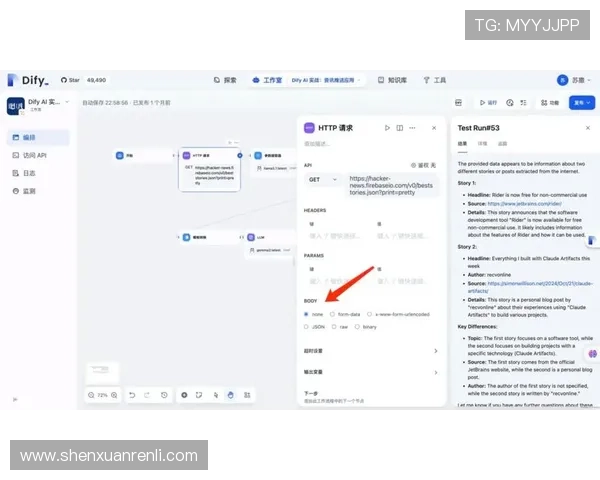Expand the Dify AI app info chevron in sidebar
This screenshot has width=600, height=480.
point(67,102)
